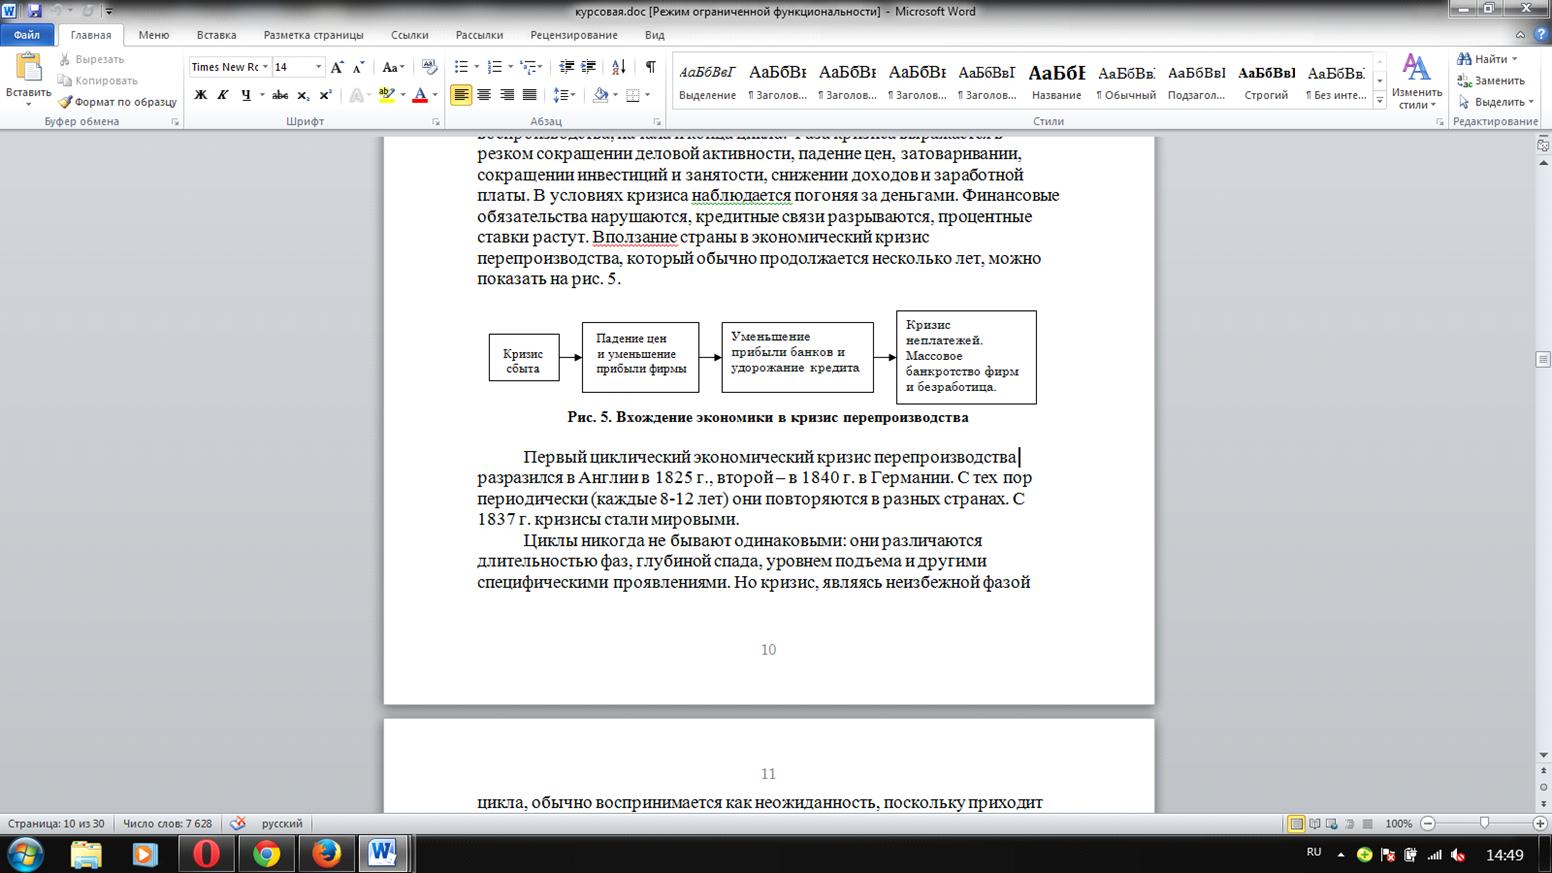Open the Найти (Find) dropdown arrow
This screenshot has width=1552, height=873.
pyautogui.click(x=1515, y=59)
